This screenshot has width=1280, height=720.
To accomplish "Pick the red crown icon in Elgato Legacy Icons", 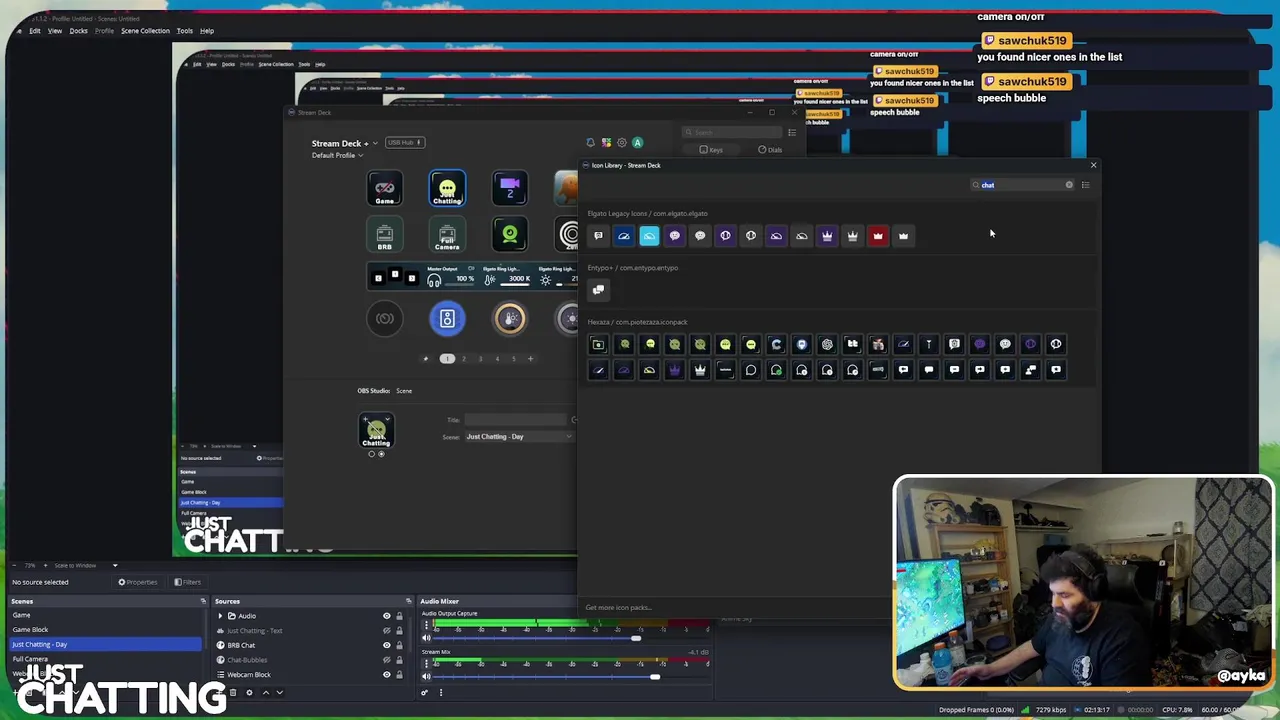I will point(878,236).
